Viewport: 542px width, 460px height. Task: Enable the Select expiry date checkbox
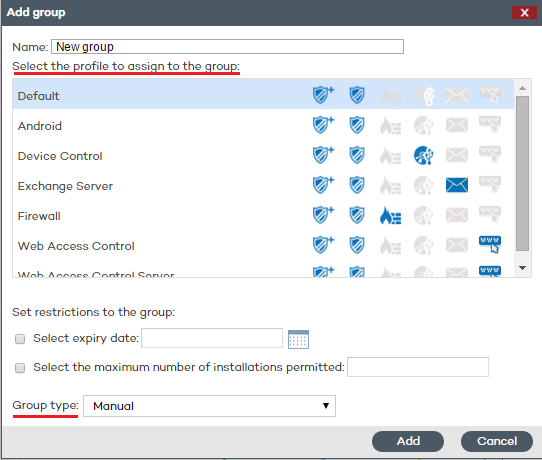20,339
